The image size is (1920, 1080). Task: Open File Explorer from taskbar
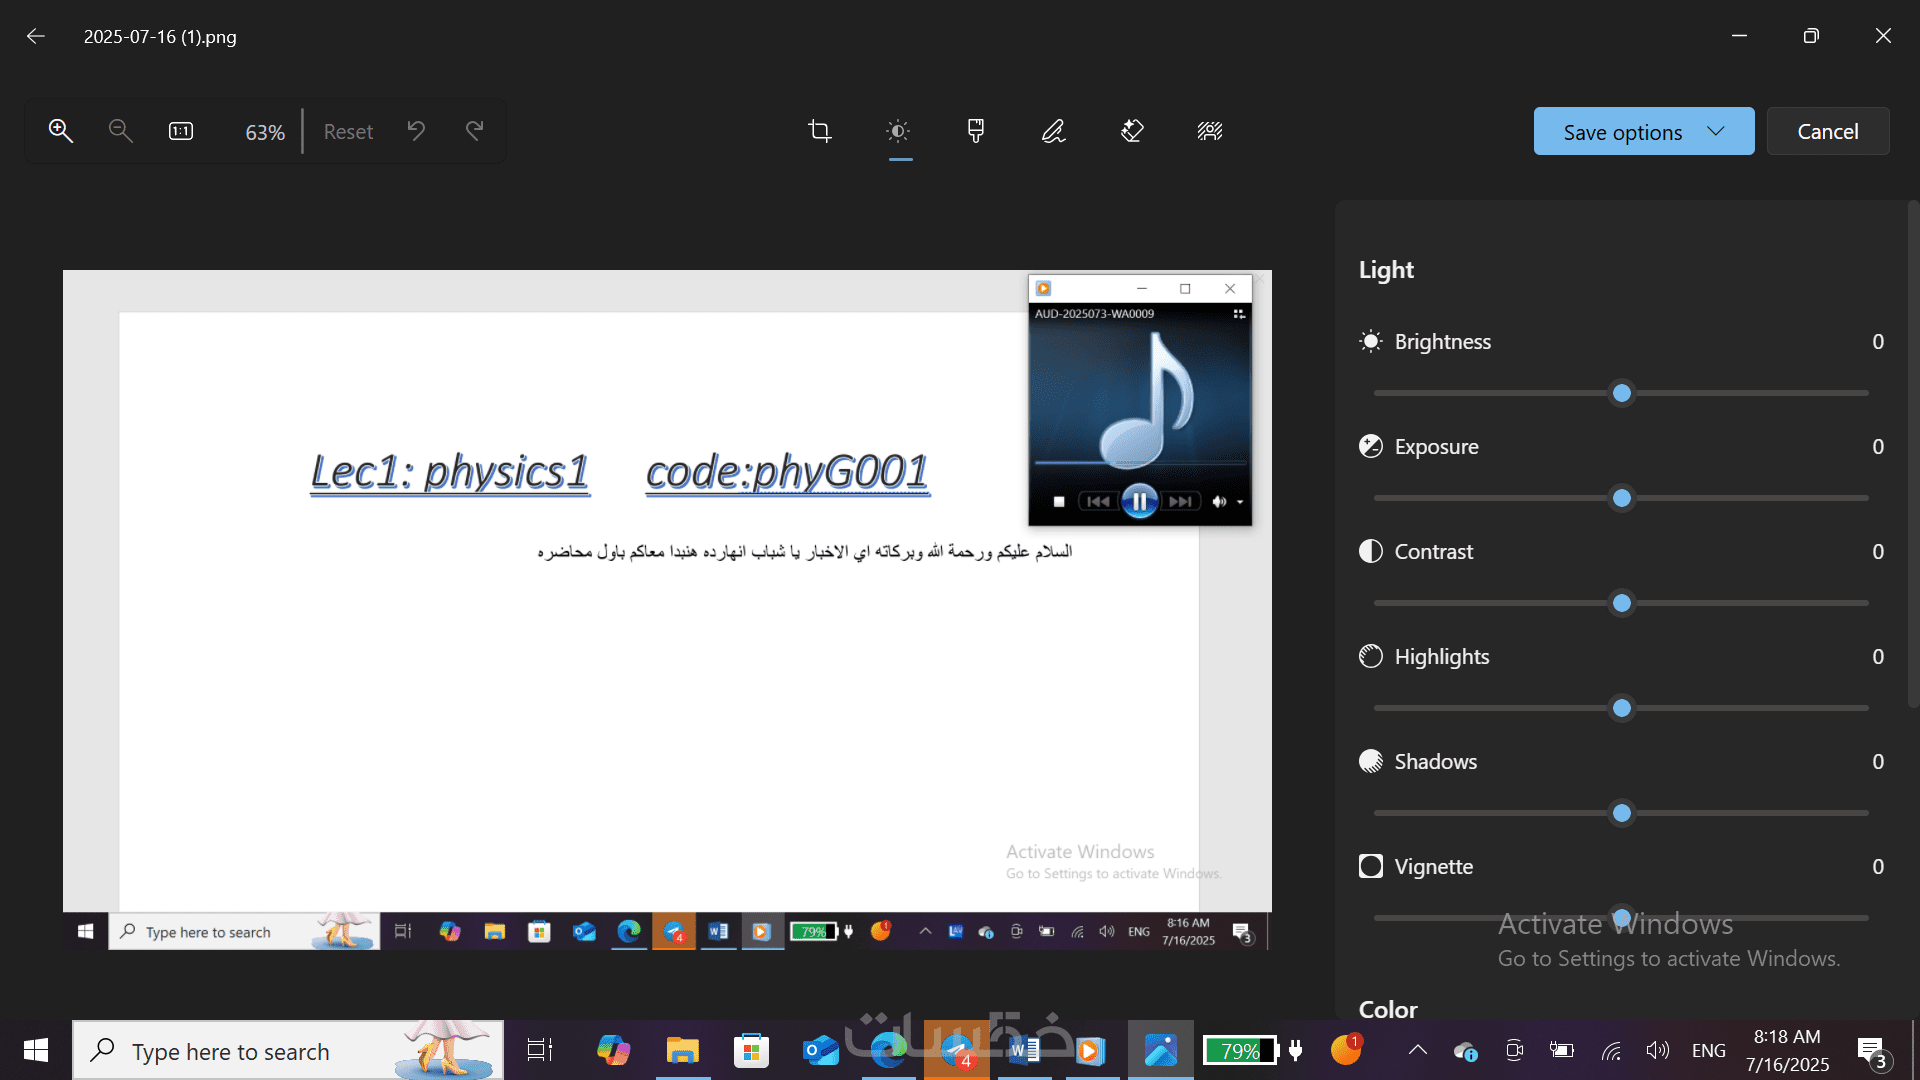coord(682,1051)
